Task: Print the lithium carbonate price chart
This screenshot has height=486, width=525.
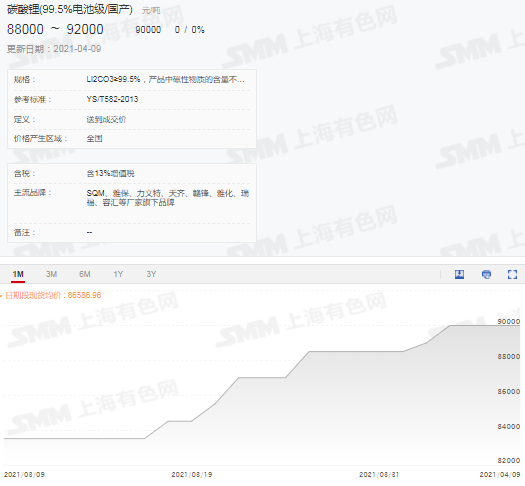Action: click(486, 274)
